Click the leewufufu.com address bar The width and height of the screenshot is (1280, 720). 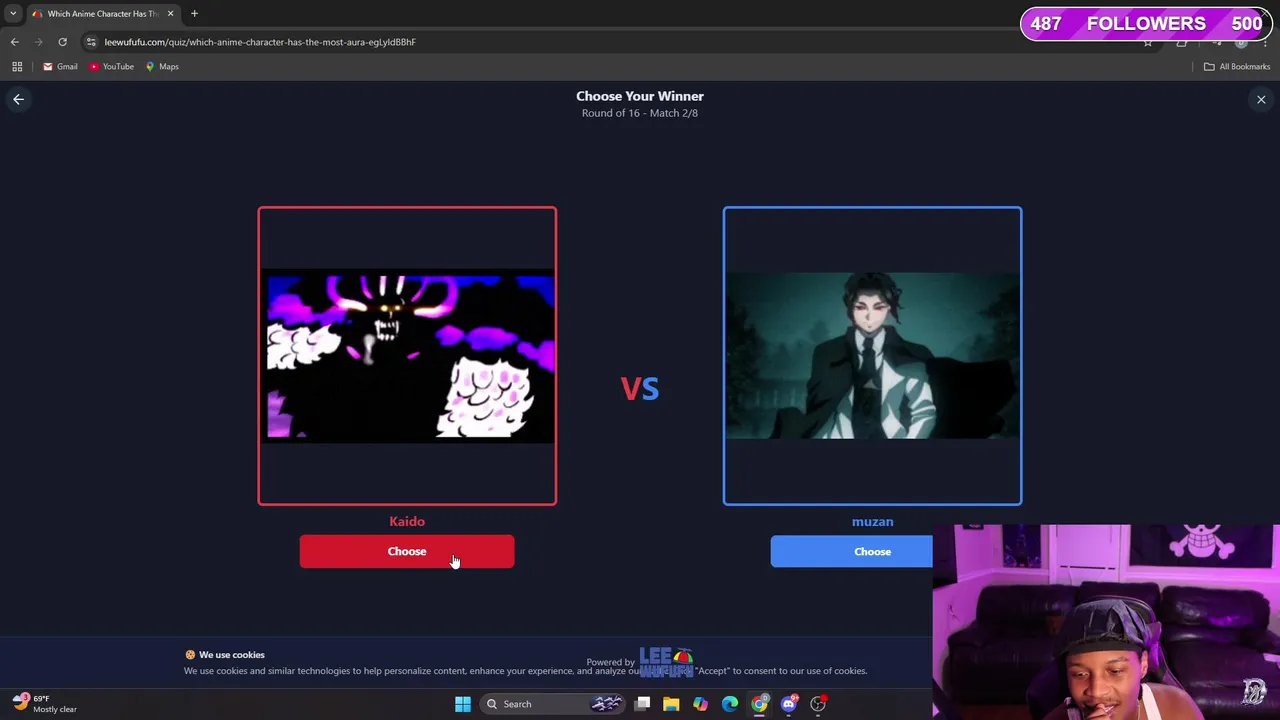[x=260, y=42]
